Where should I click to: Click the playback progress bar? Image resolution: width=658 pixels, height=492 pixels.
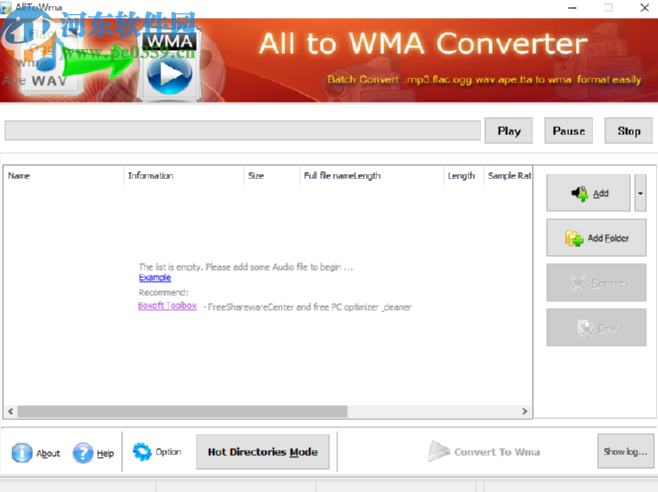pyautogui.click(x=243, y=131)
